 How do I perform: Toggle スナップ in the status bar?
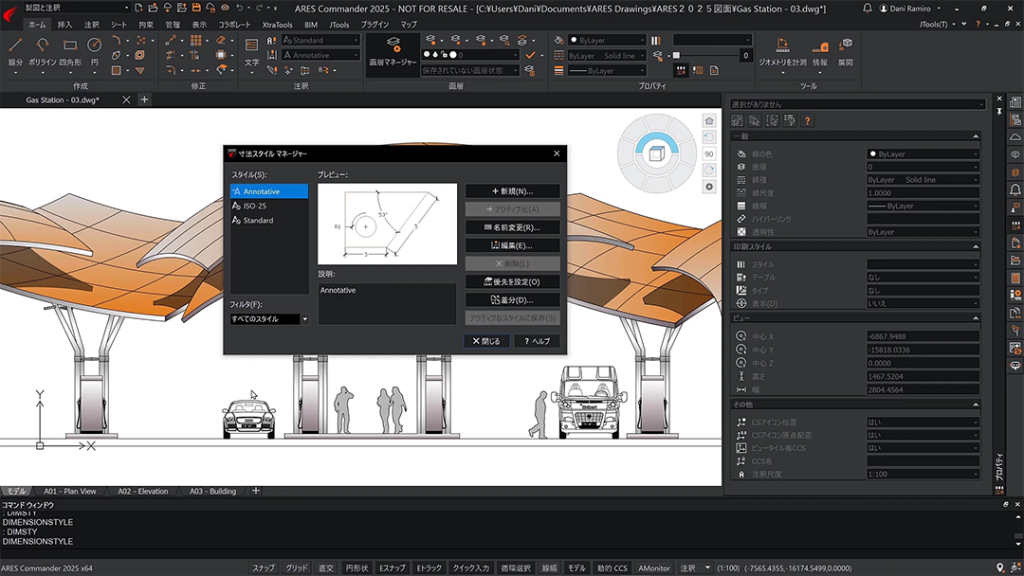tap(263, 568)
